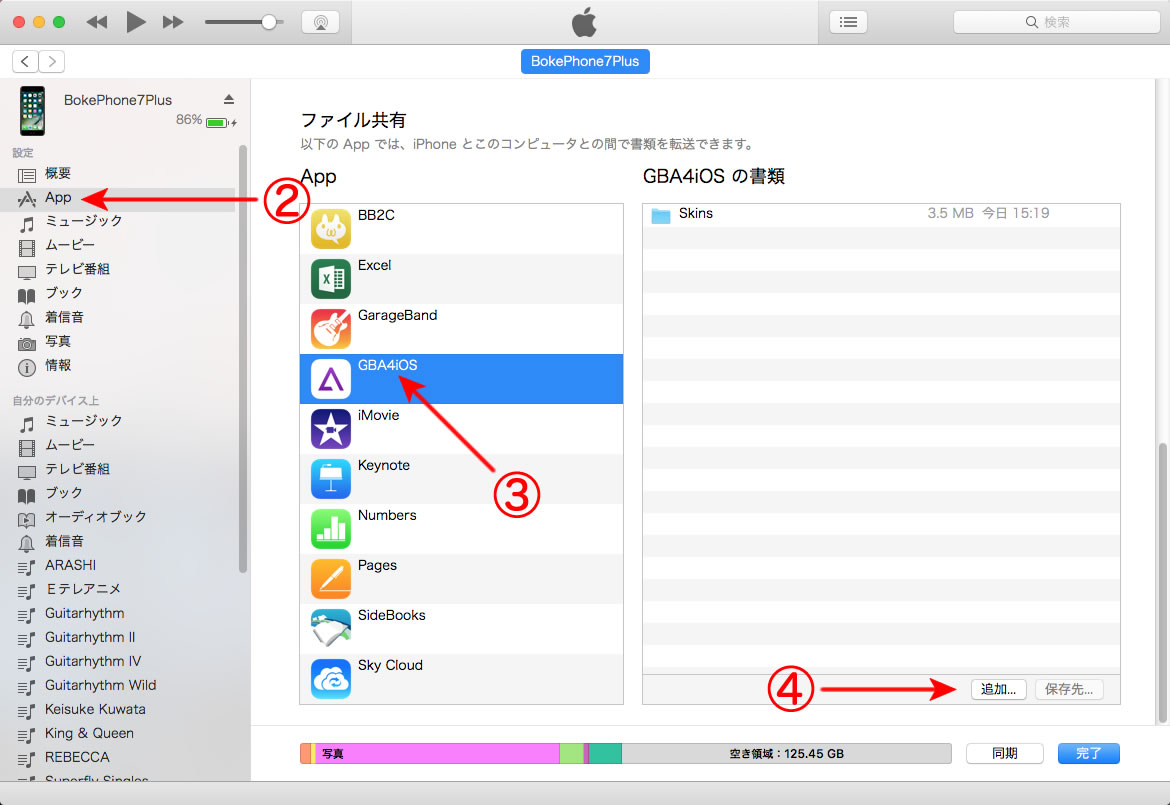Adjust the volume slider knob
The height and width of the screenshot is (805, 1170).
(x=269, y=22)
